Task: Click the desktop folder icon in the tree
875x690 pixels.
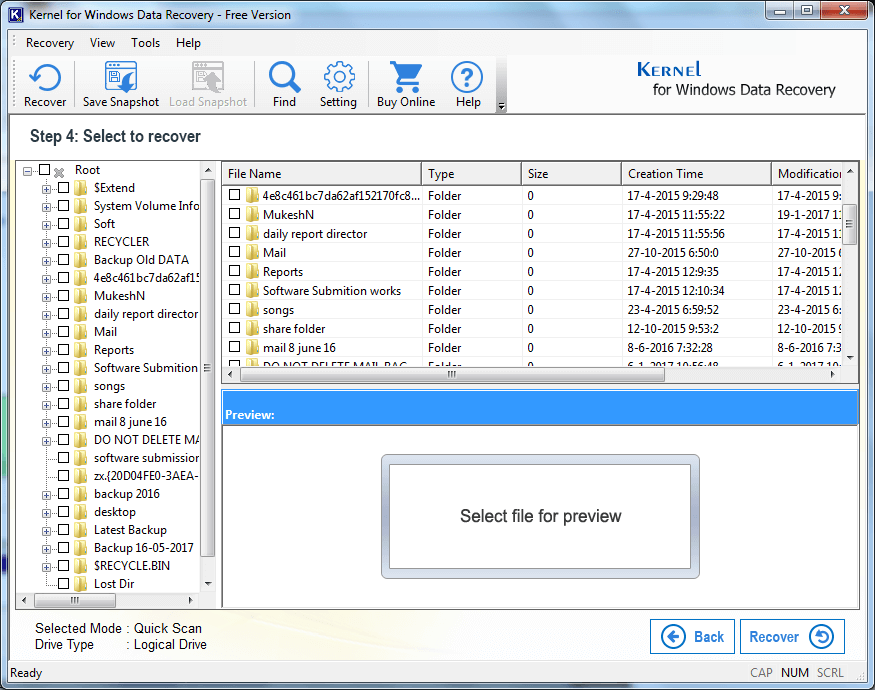Action: [x=81, y=512]
